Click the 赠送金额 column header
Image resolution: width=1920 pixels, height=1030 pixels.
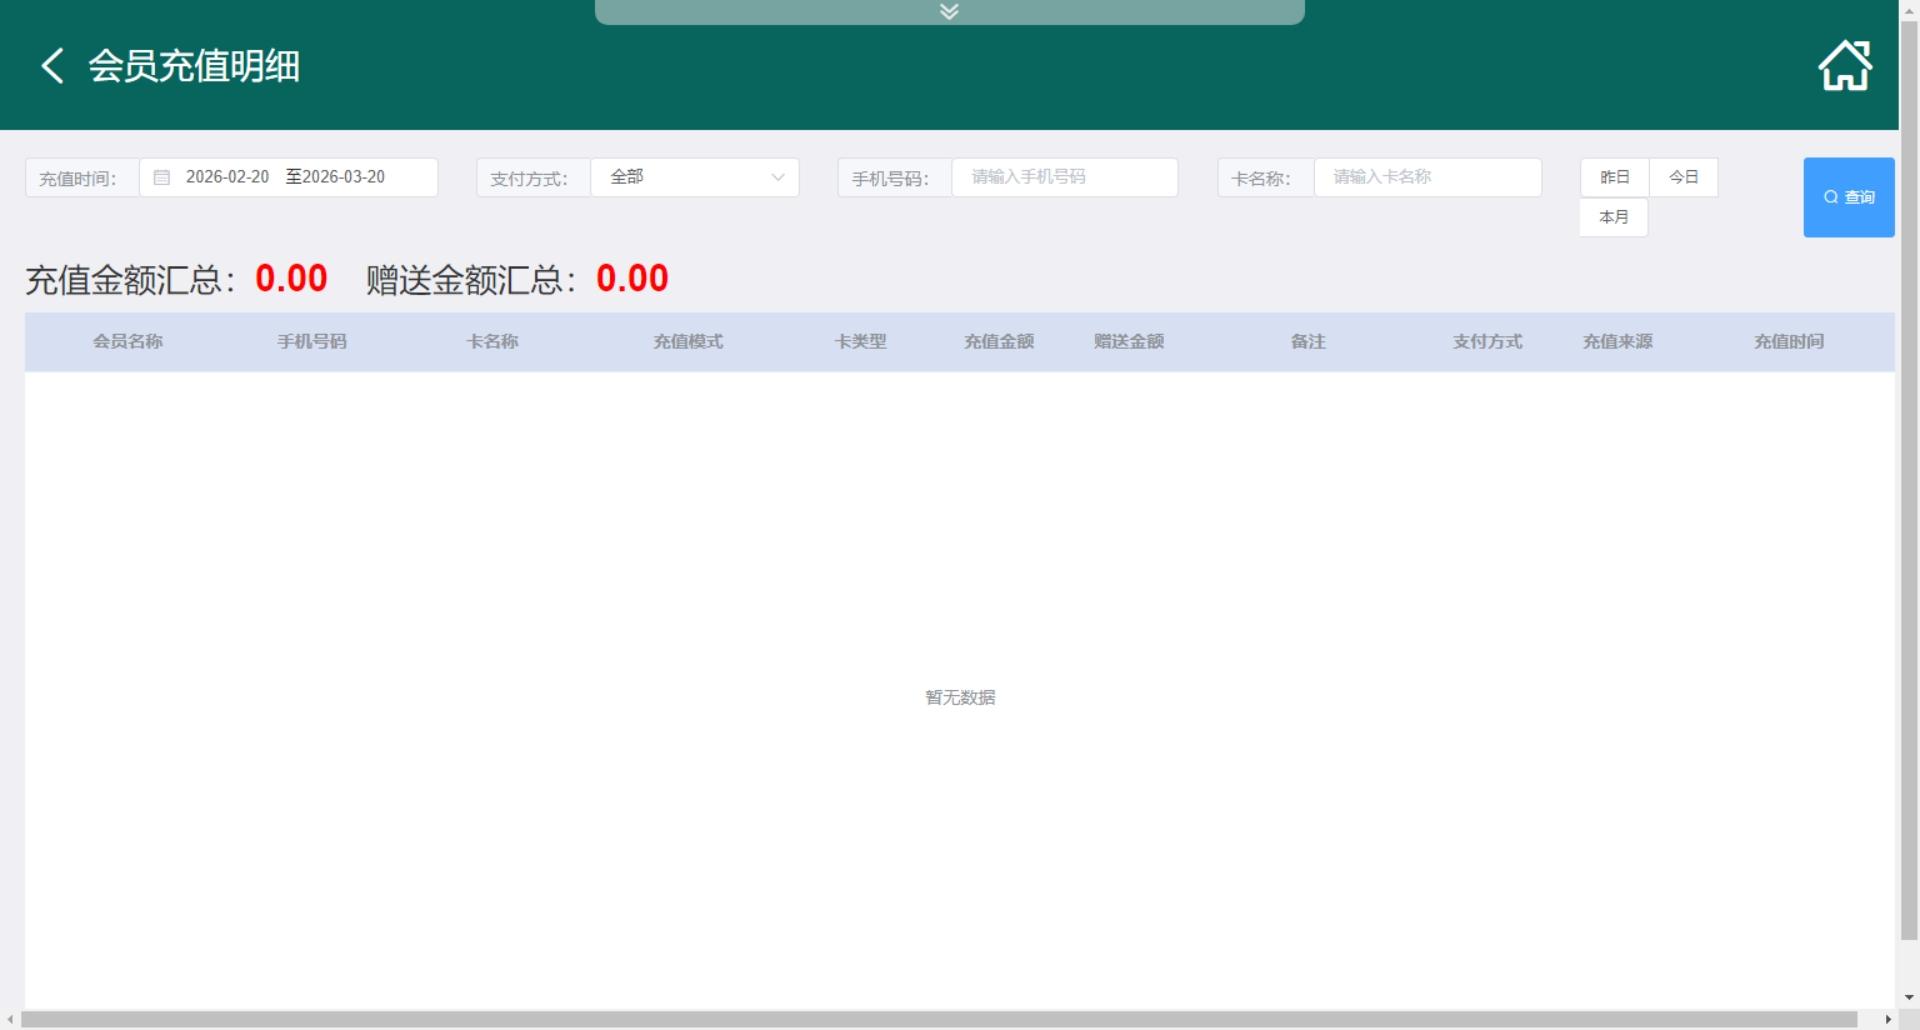(1129, 342)
